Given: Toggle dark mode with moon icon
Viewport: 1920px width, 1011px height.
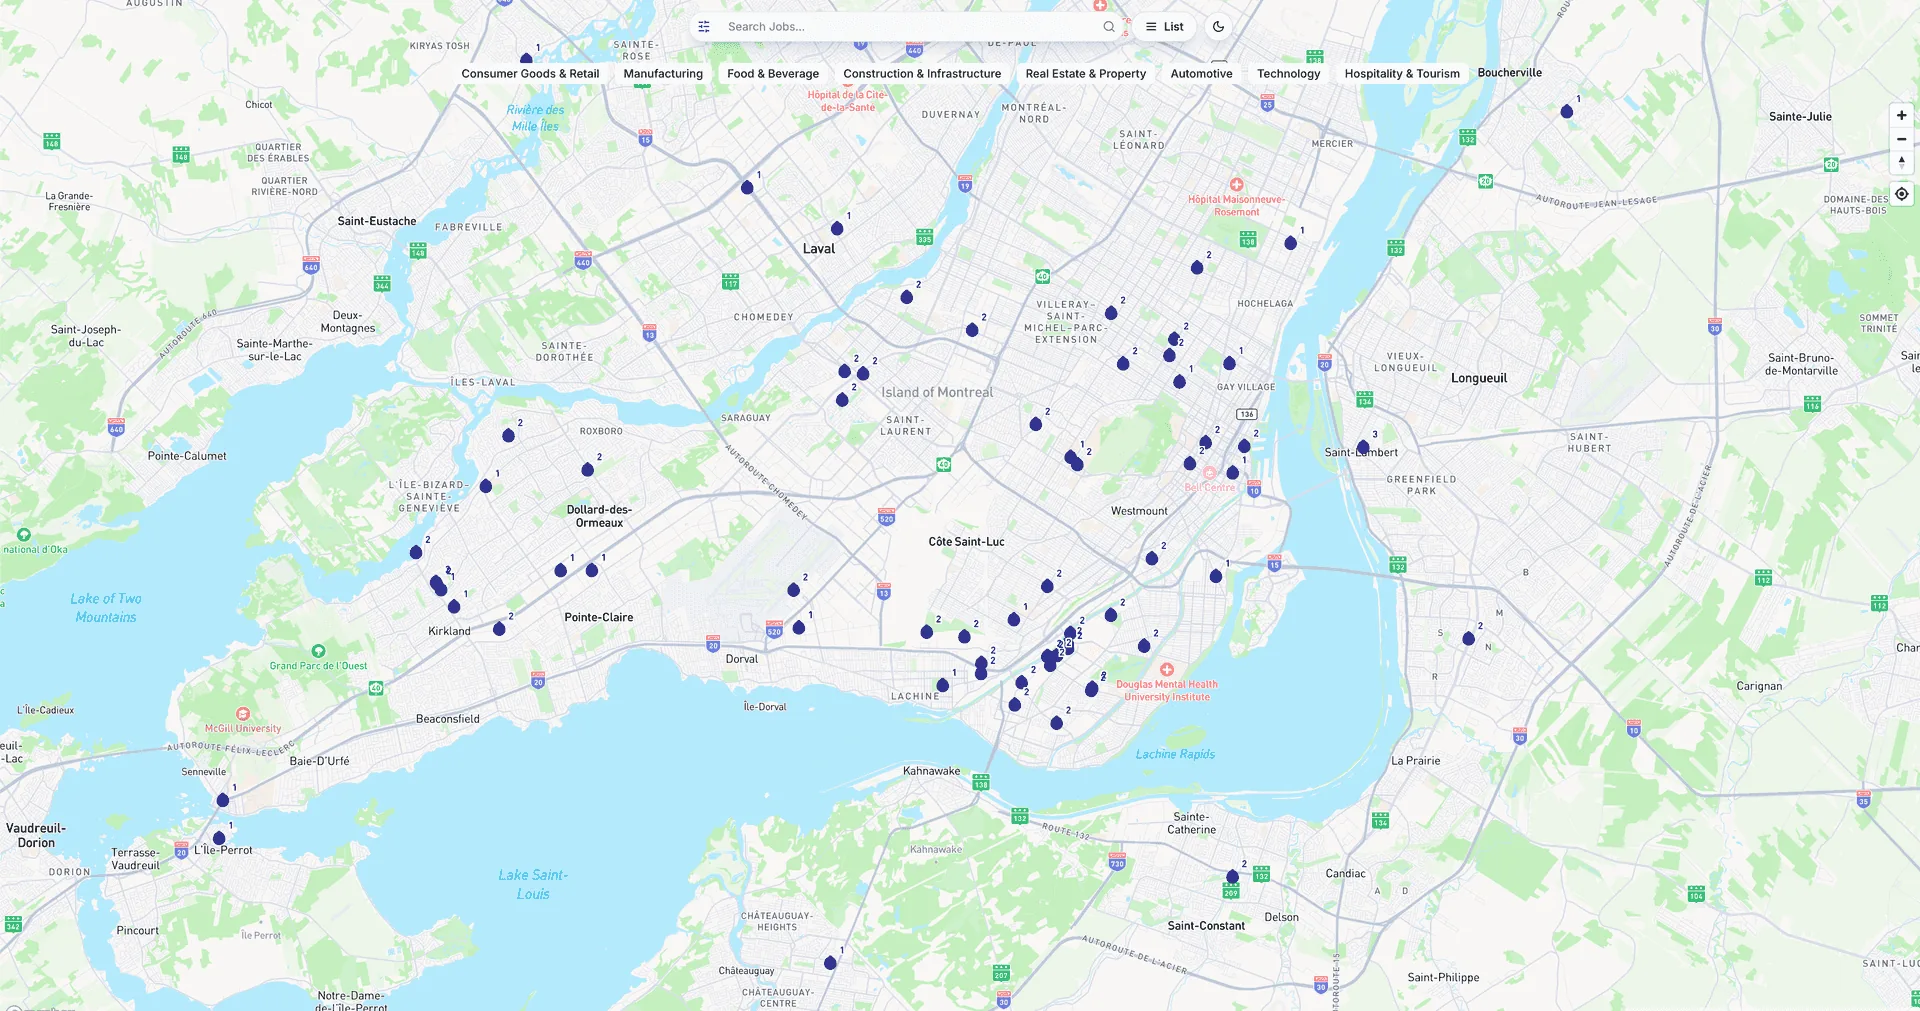Looking at the screenshot, I should pos(1218,27).
